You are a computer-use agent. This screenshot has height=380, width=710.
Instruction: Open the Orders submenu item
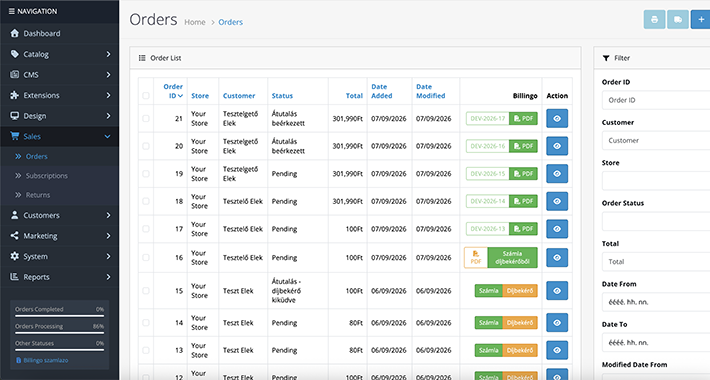(x=36, y=156)
